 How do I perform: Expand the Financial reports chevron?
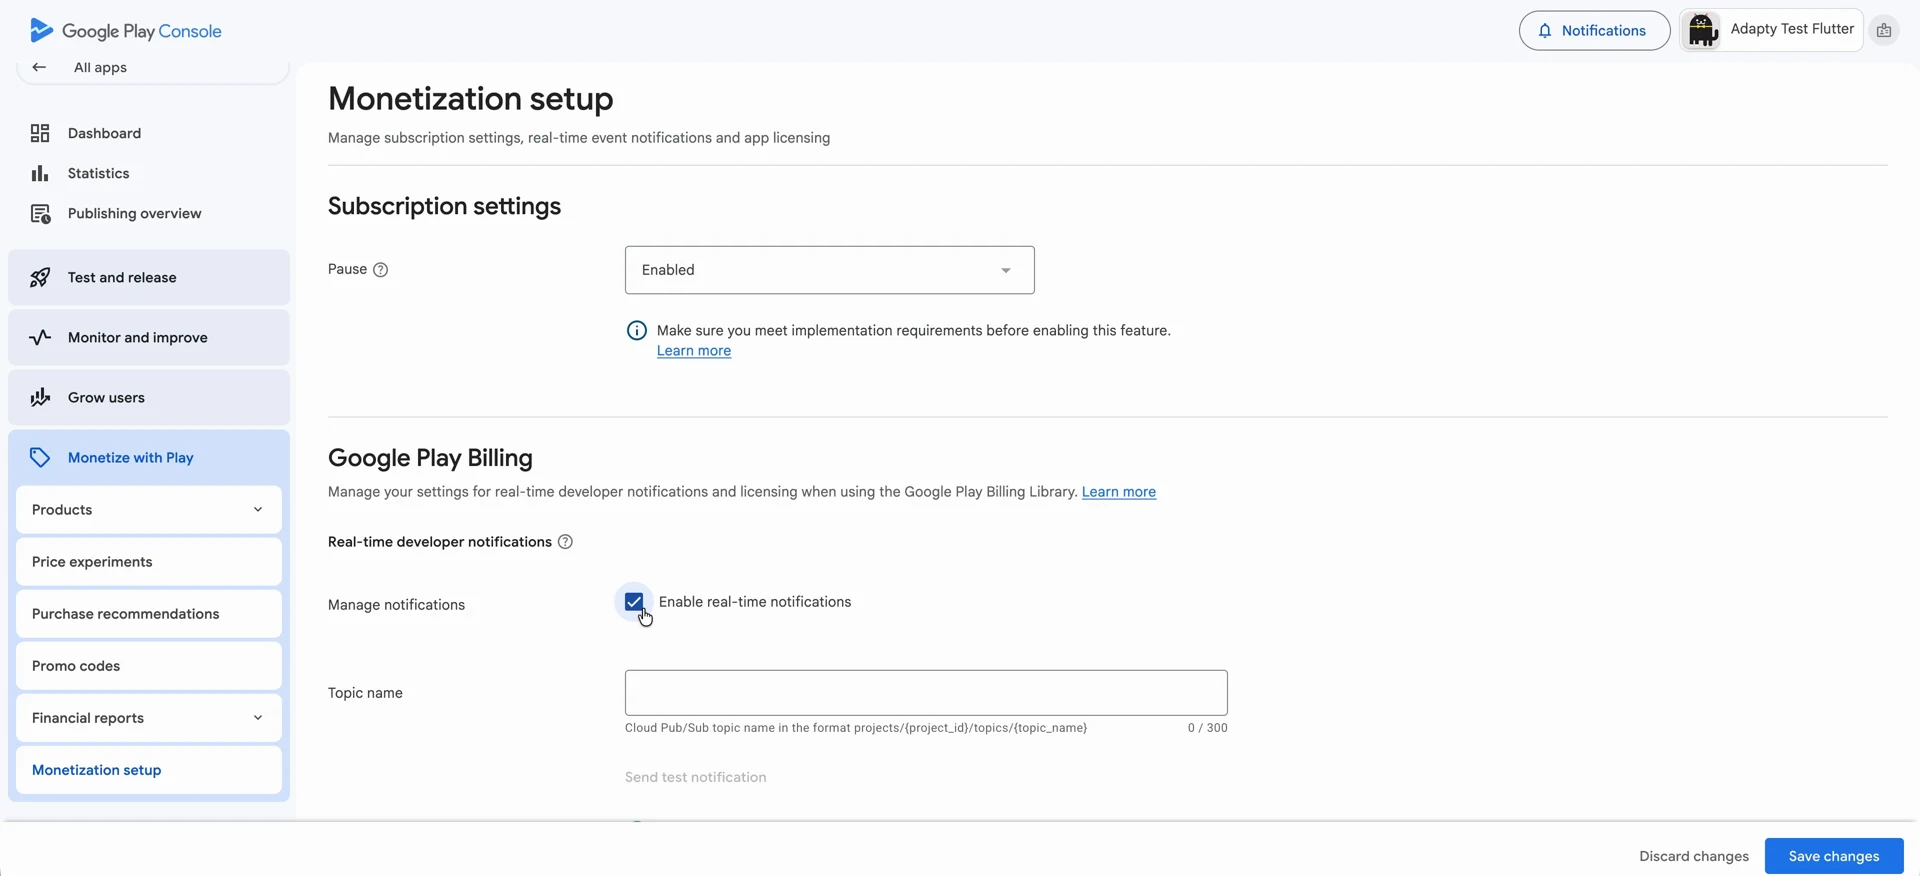258,718
